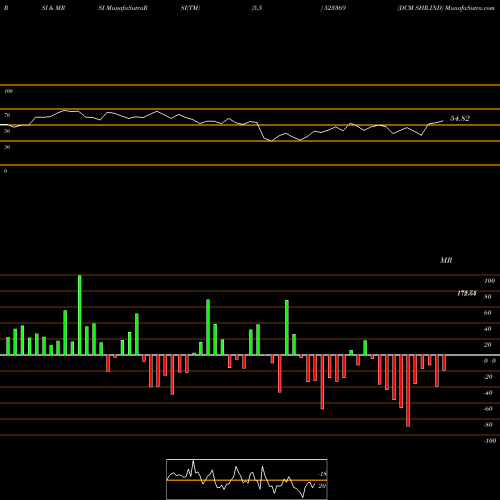The image size is (500, 500).
Task: Click the end of the white RSI line
Action: click(x=443, y=121)
